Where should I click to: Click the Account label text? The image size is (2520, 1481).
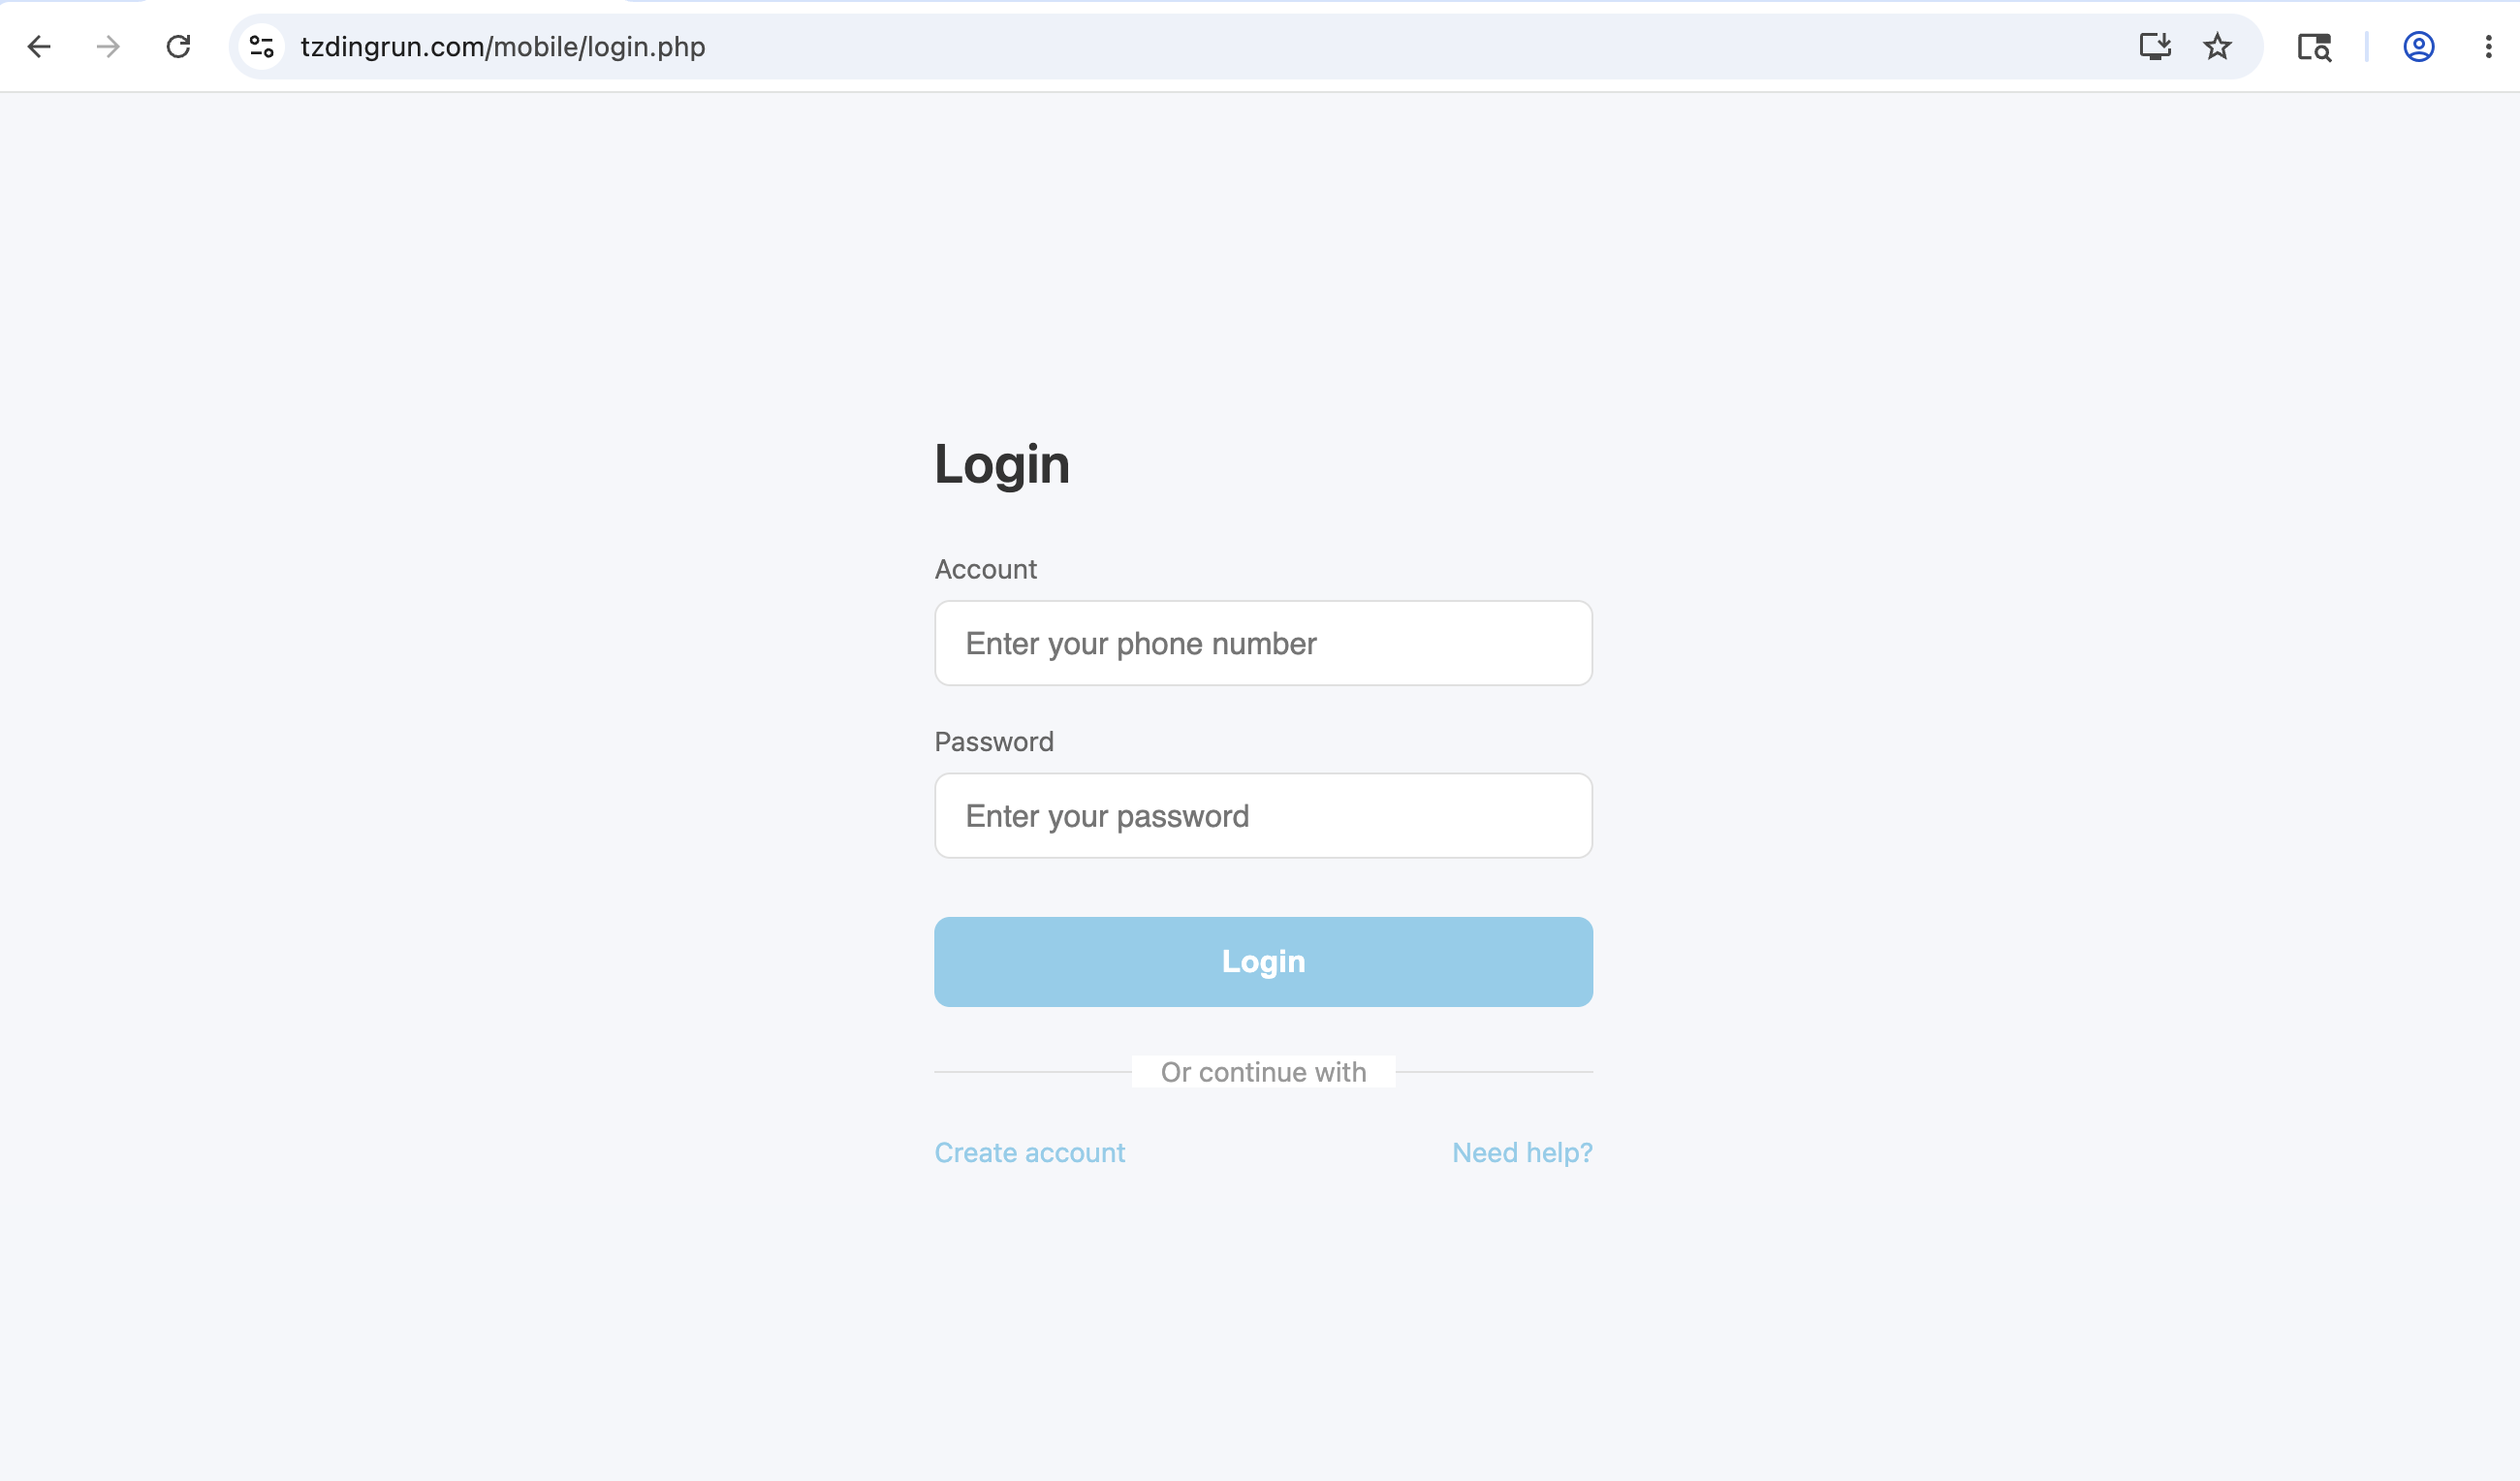[985, 569]
